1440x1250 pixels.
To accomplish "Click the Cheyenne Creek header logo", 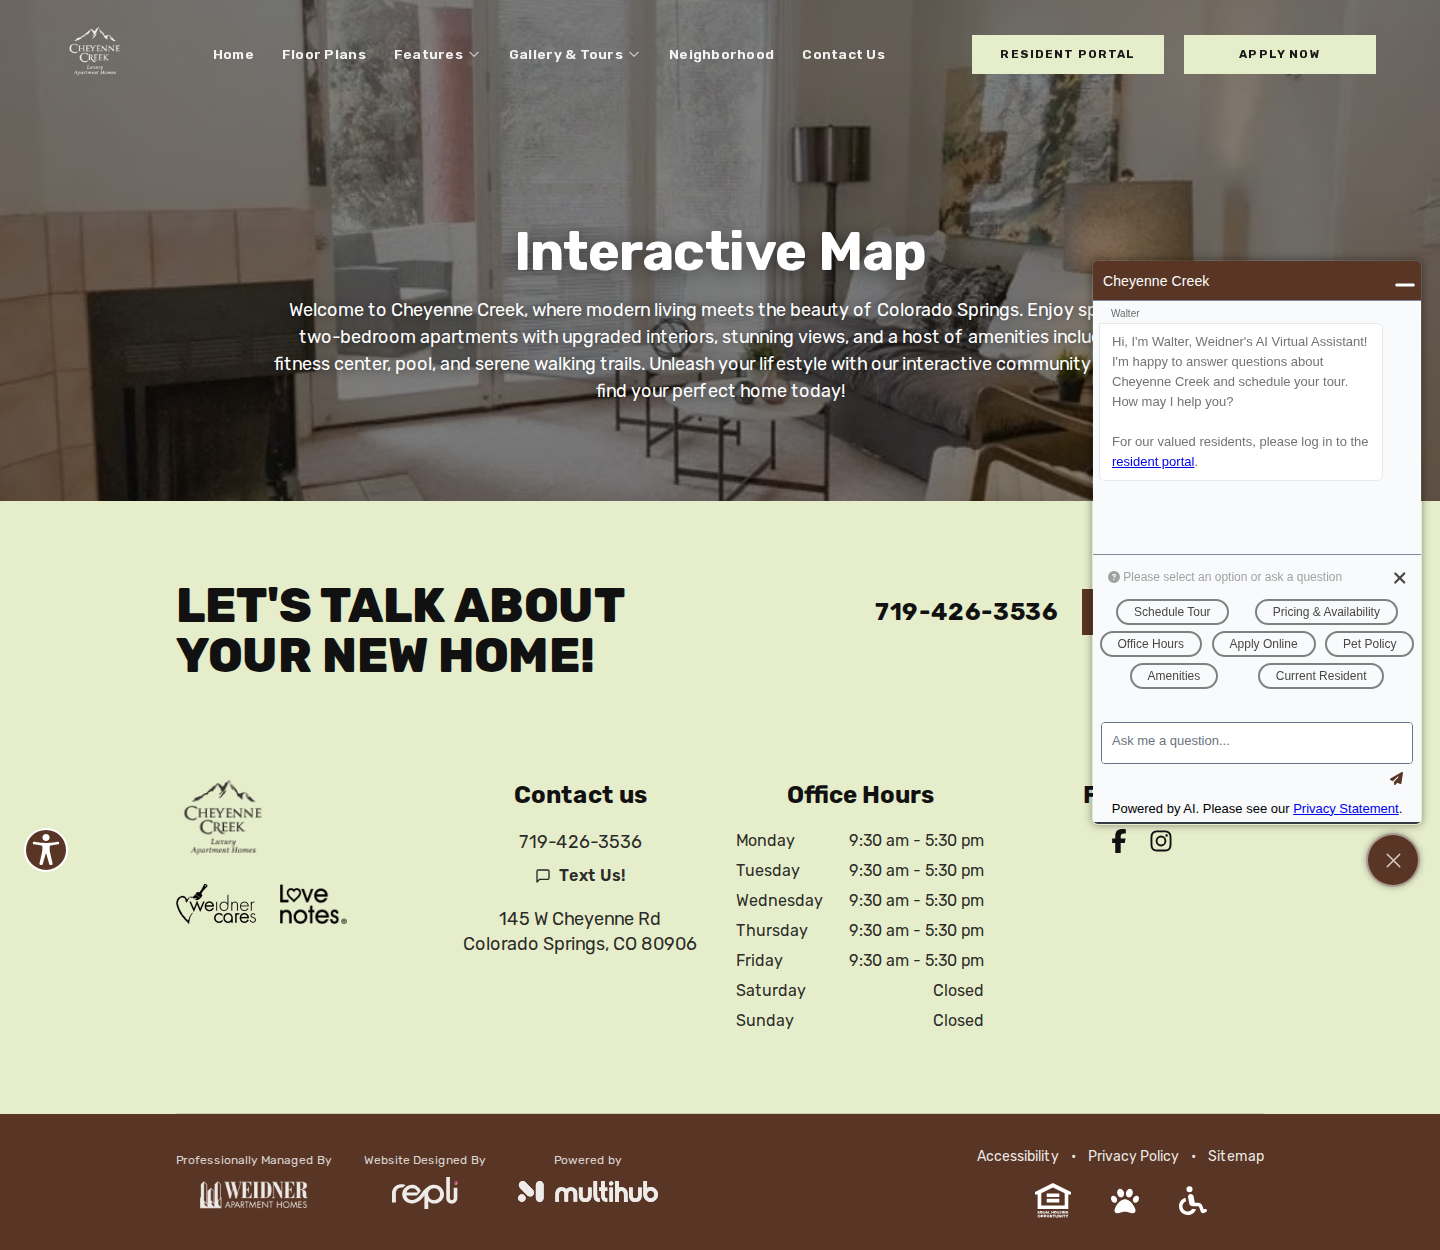I will pyautogui.click(x=95, y=52).
